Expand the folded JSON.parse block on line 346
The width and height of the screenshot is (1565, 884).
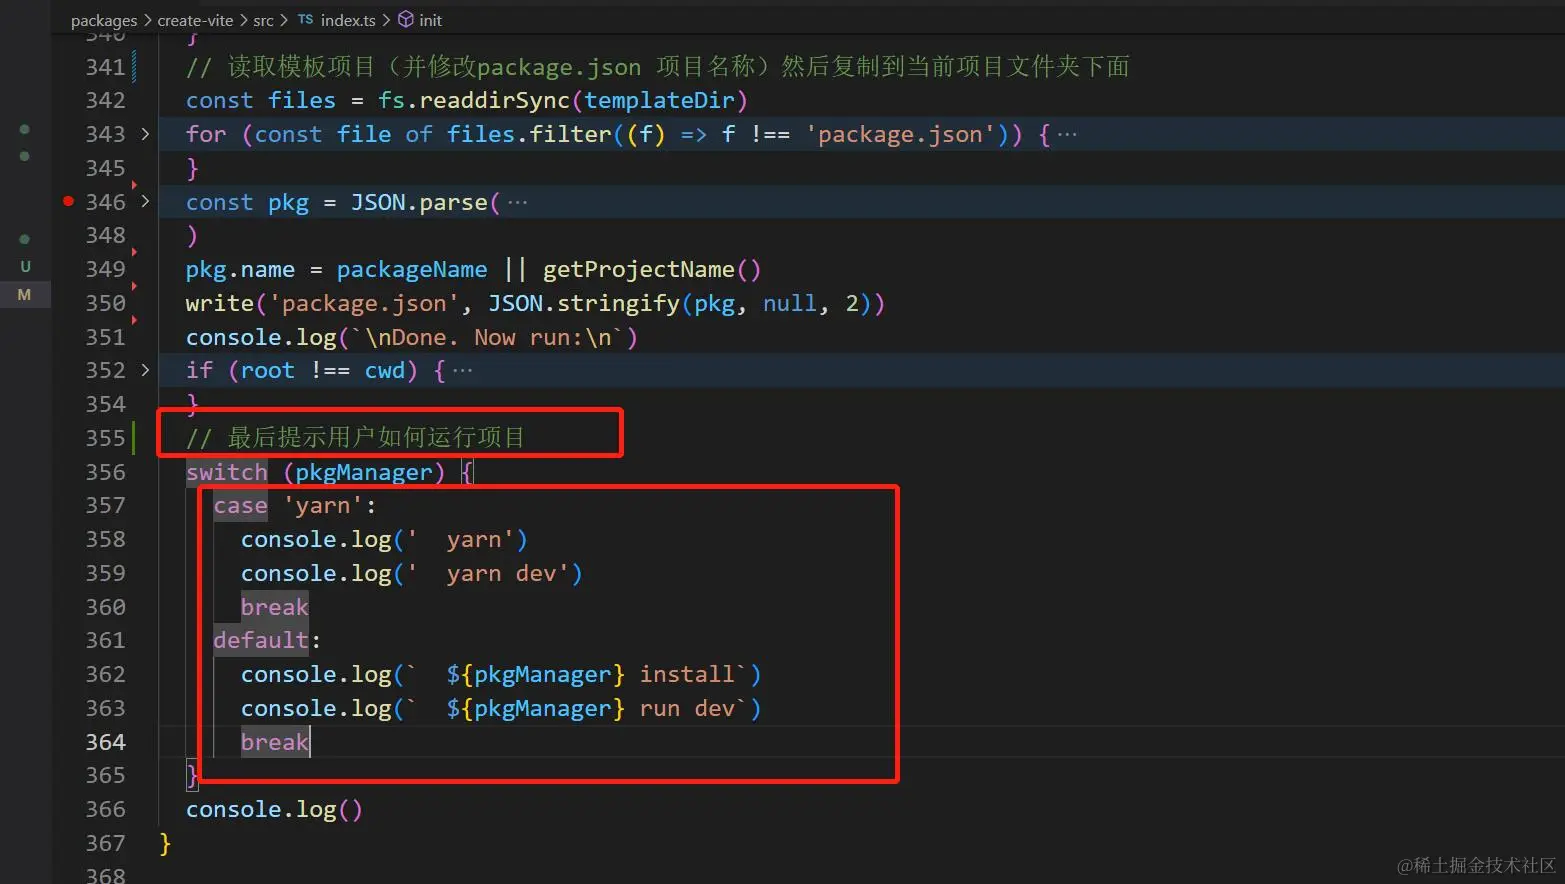(x=145, y=202)
